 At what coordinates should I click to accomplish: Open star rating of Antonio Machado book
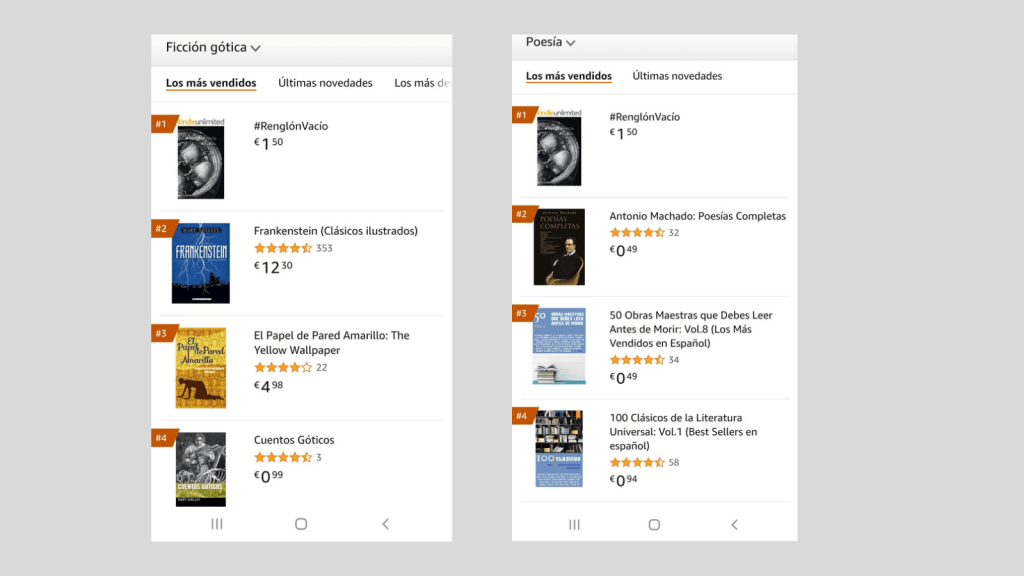[x=637, y=233]
